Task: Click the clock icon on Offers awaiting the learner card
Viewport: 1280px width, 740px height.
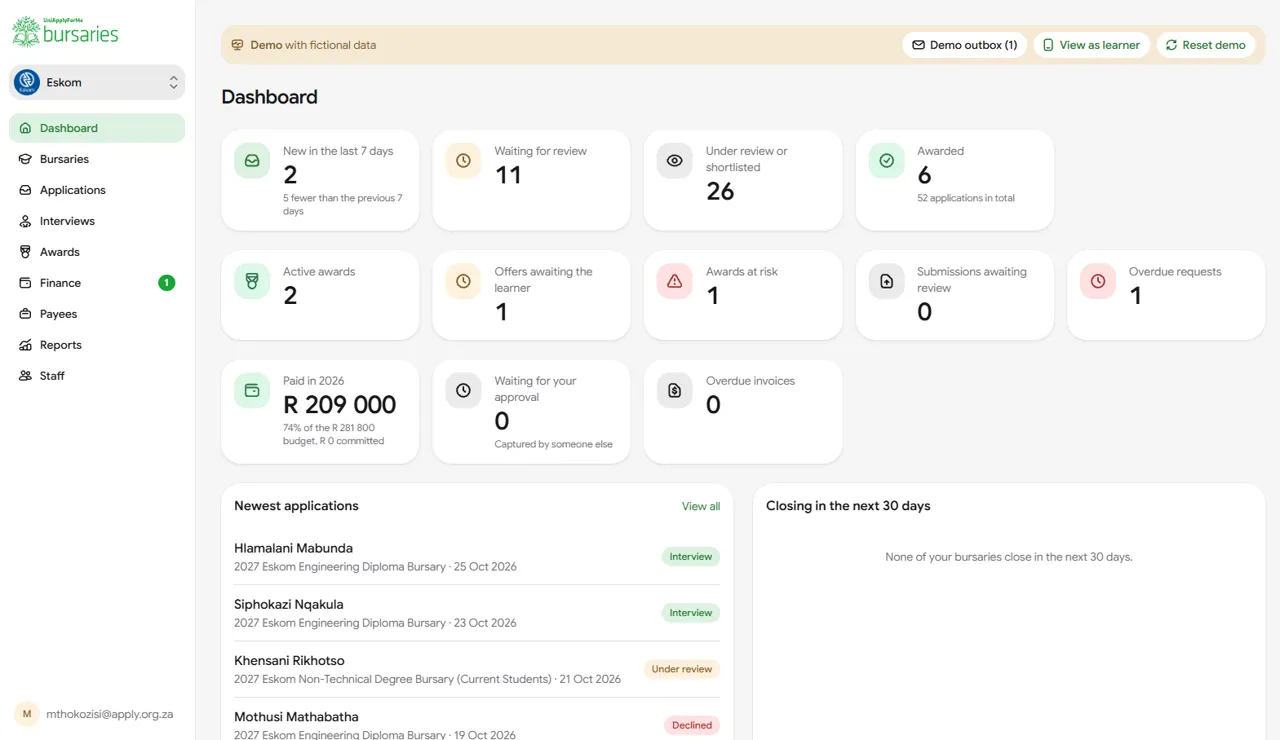Action: pyautogui.click(x=463, y=281)
